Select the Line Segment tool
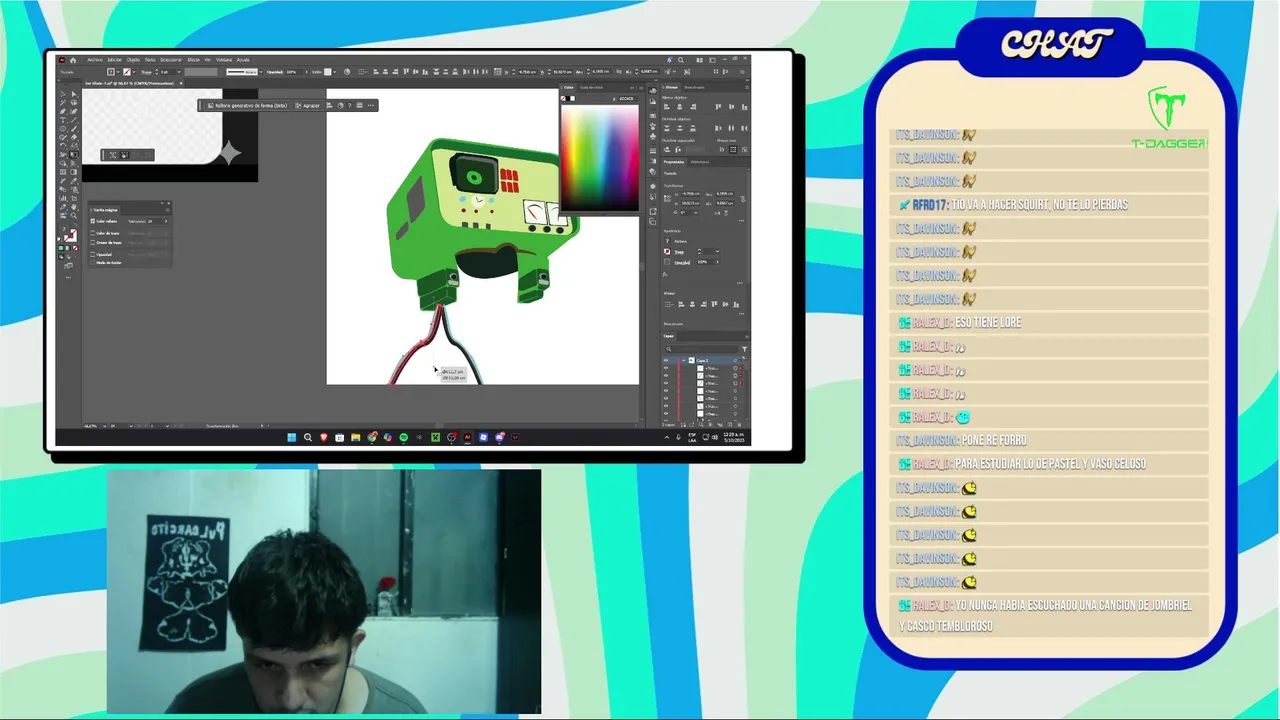 (74, 120)
